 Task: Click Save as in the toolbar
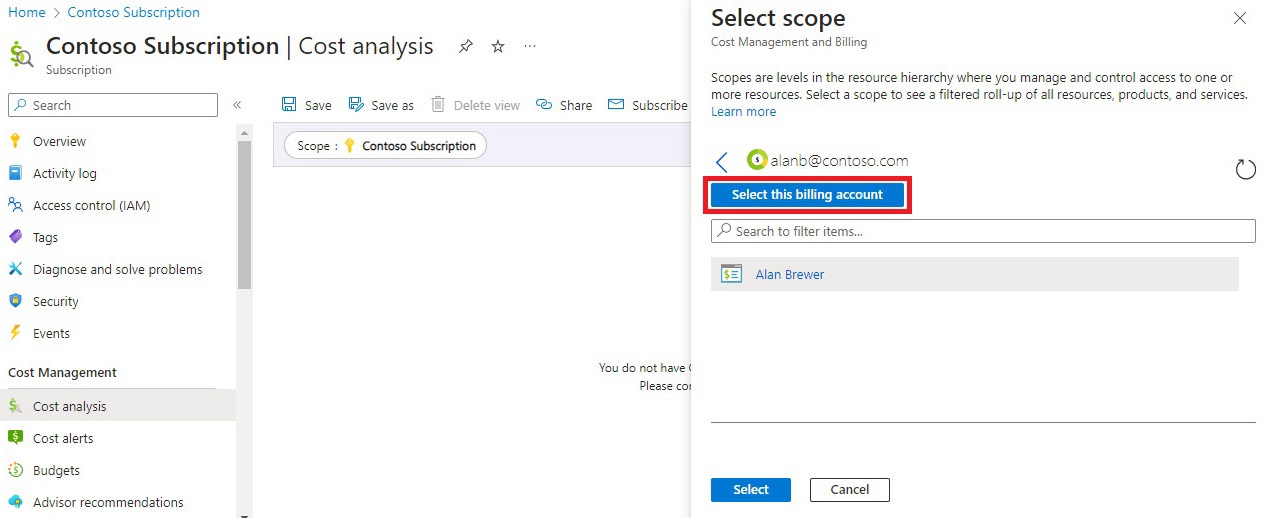click(x=381, y=105)
